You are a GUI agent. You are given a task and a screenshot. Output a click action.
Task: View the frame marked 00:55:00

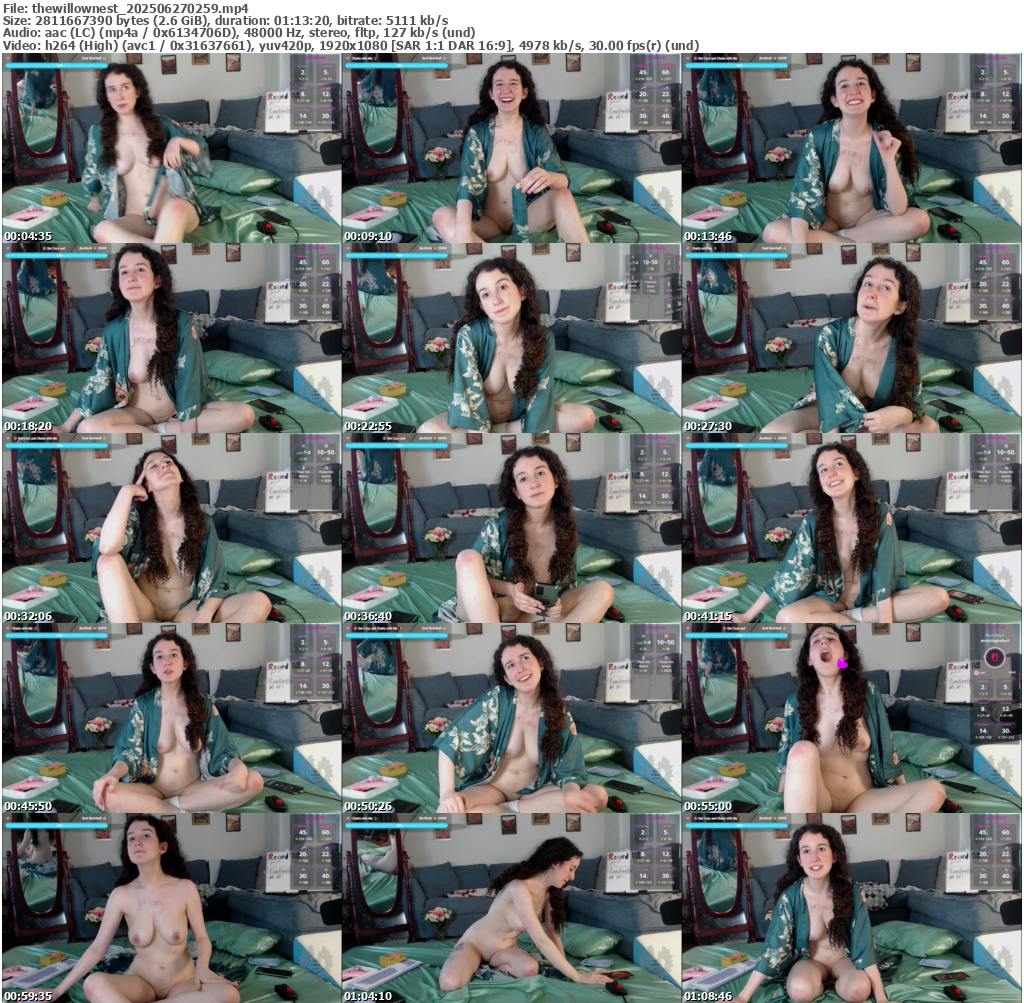[x=852, y=718]
